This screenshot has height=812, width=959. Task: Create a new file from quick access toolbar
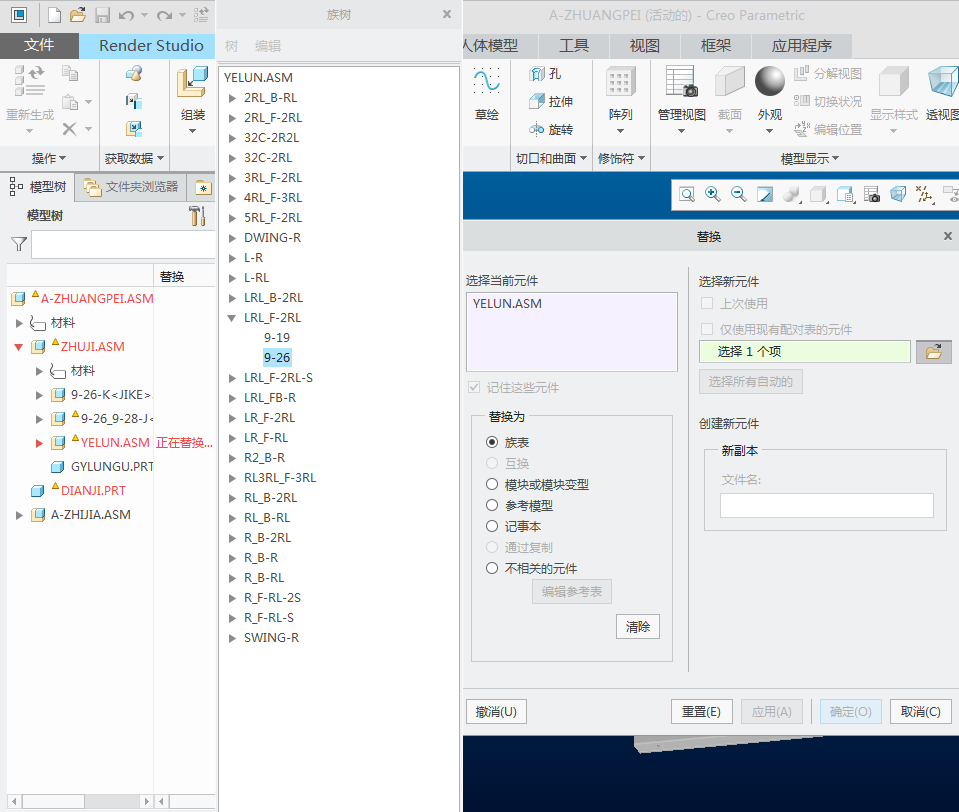[x=54, y=15]
